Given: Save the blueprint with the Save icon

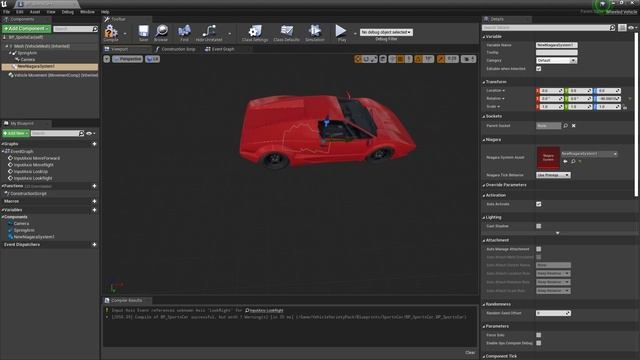Looking at the screenshot, I should click(143, 32).
